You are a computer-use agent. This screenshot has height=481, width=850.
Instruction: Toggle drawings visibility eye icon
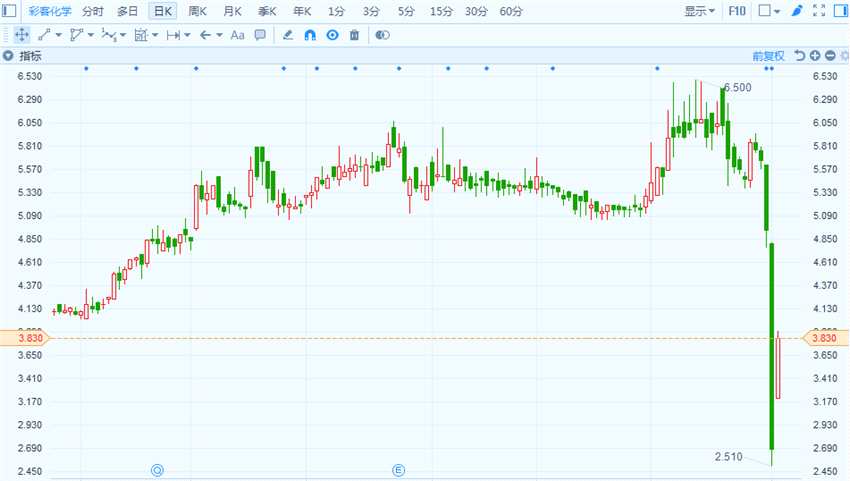pos(333,35)
